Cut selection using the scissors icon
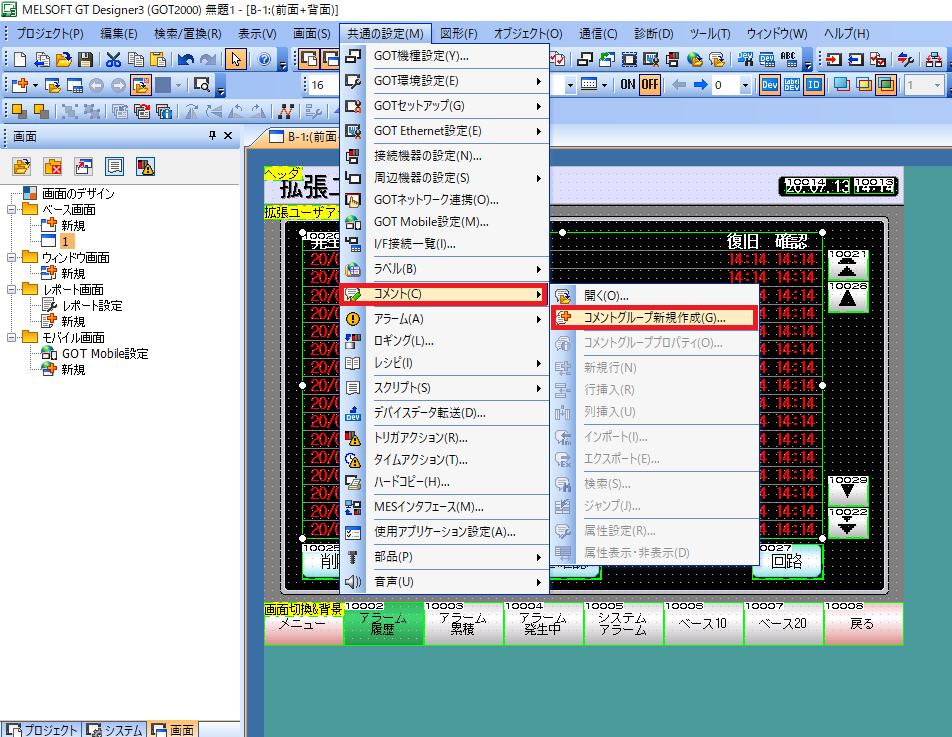 tap(114, 59)
